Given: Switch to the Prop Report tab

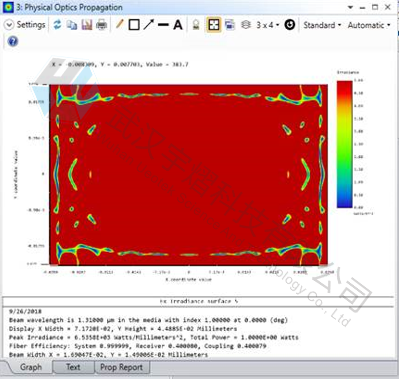Looking at the screenshot, I should point(121,367).
